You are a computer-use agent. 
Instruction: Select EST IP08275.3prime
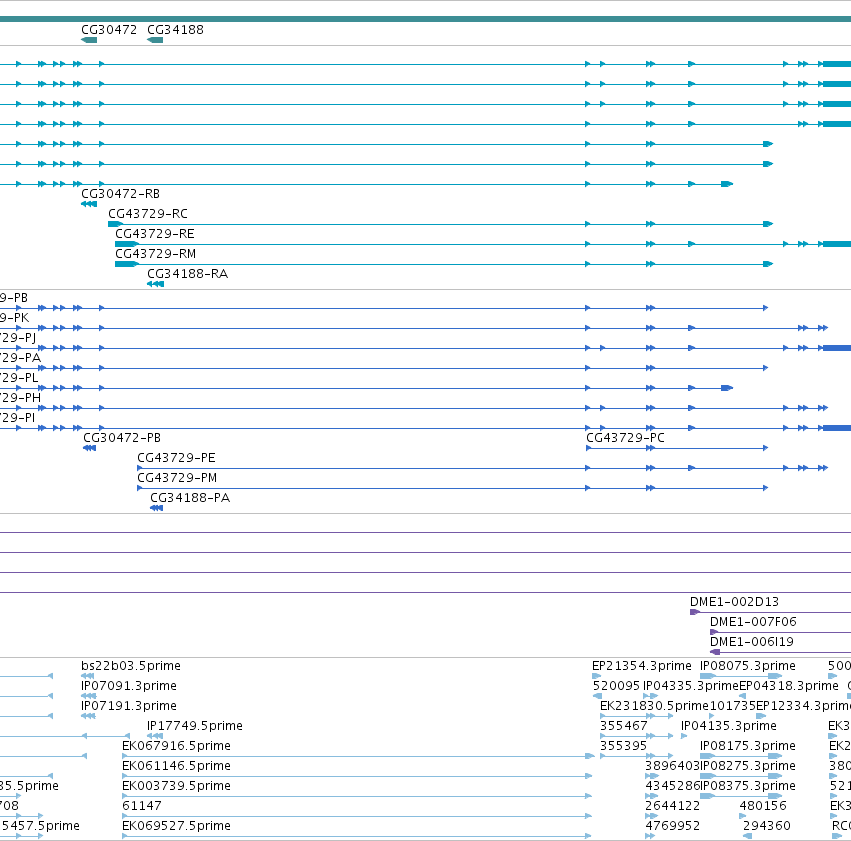(748, 766)
